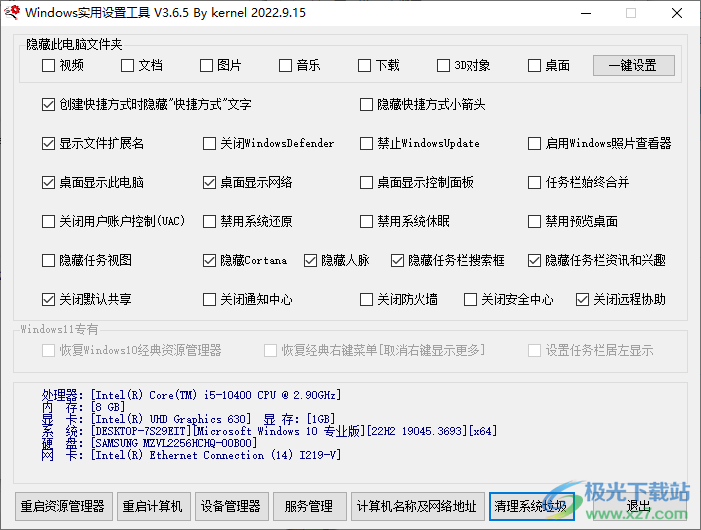
Task: Enable 关闭防火墙
Action: (x=366, y=299)
